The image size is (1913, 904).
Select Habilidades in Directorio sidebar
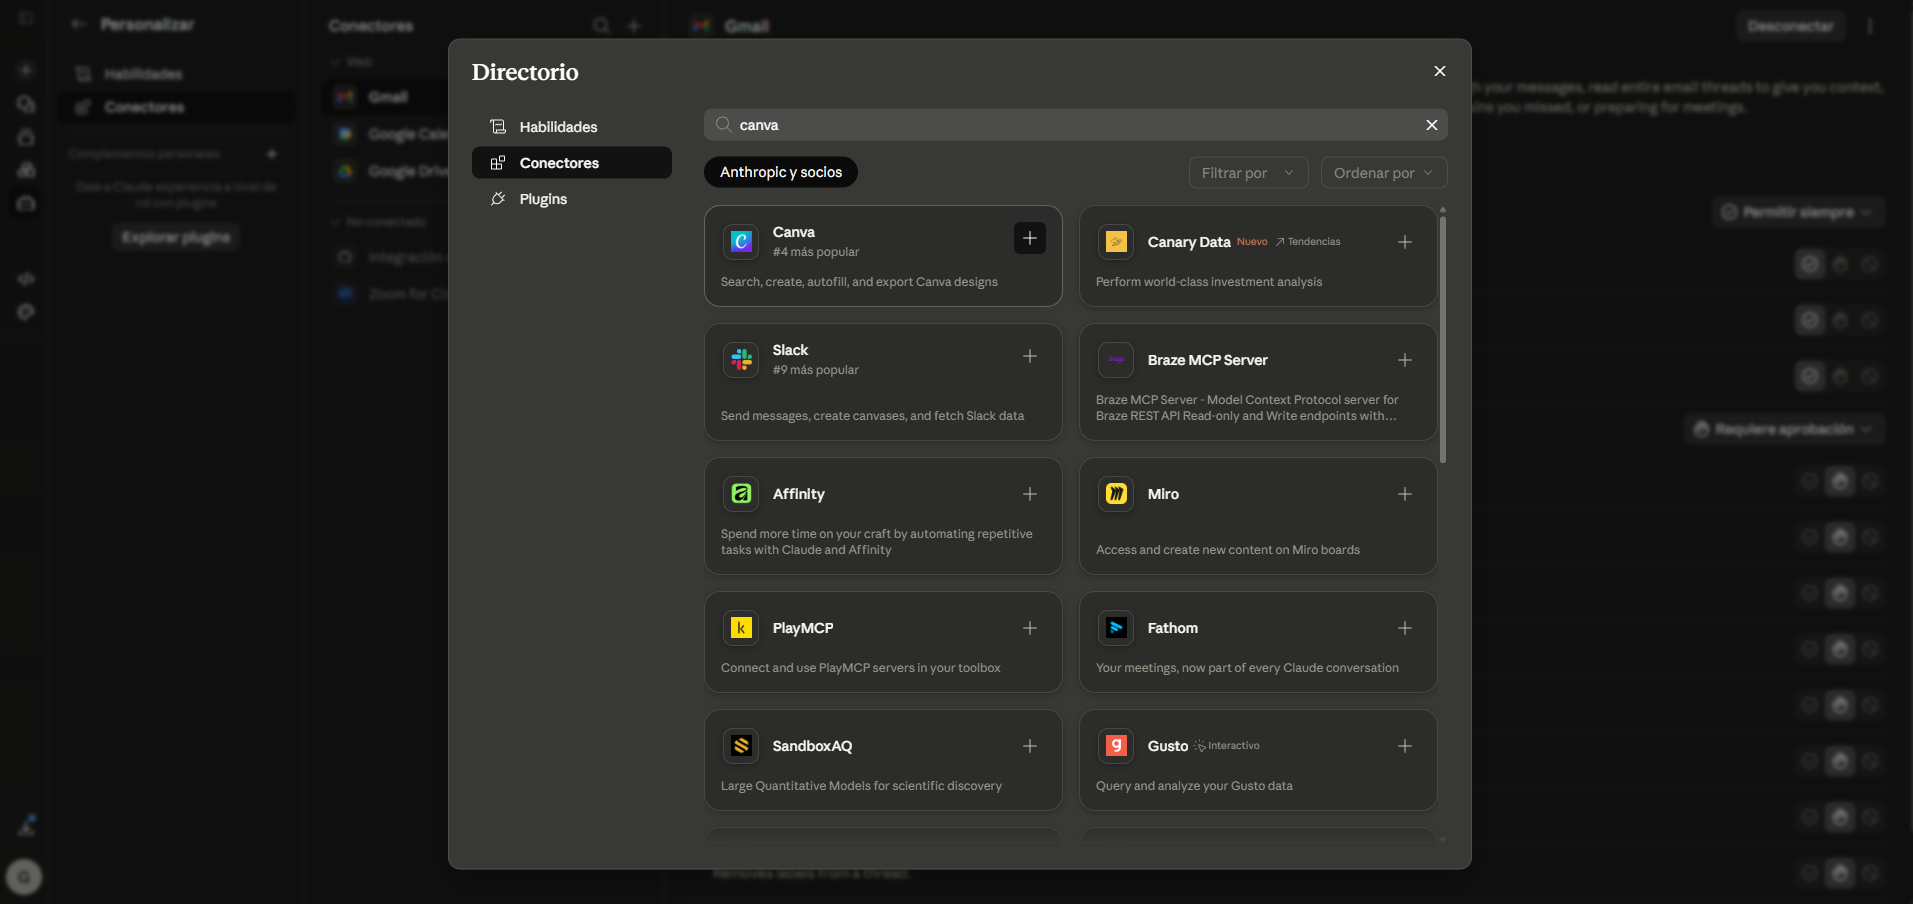click(572, 127)
